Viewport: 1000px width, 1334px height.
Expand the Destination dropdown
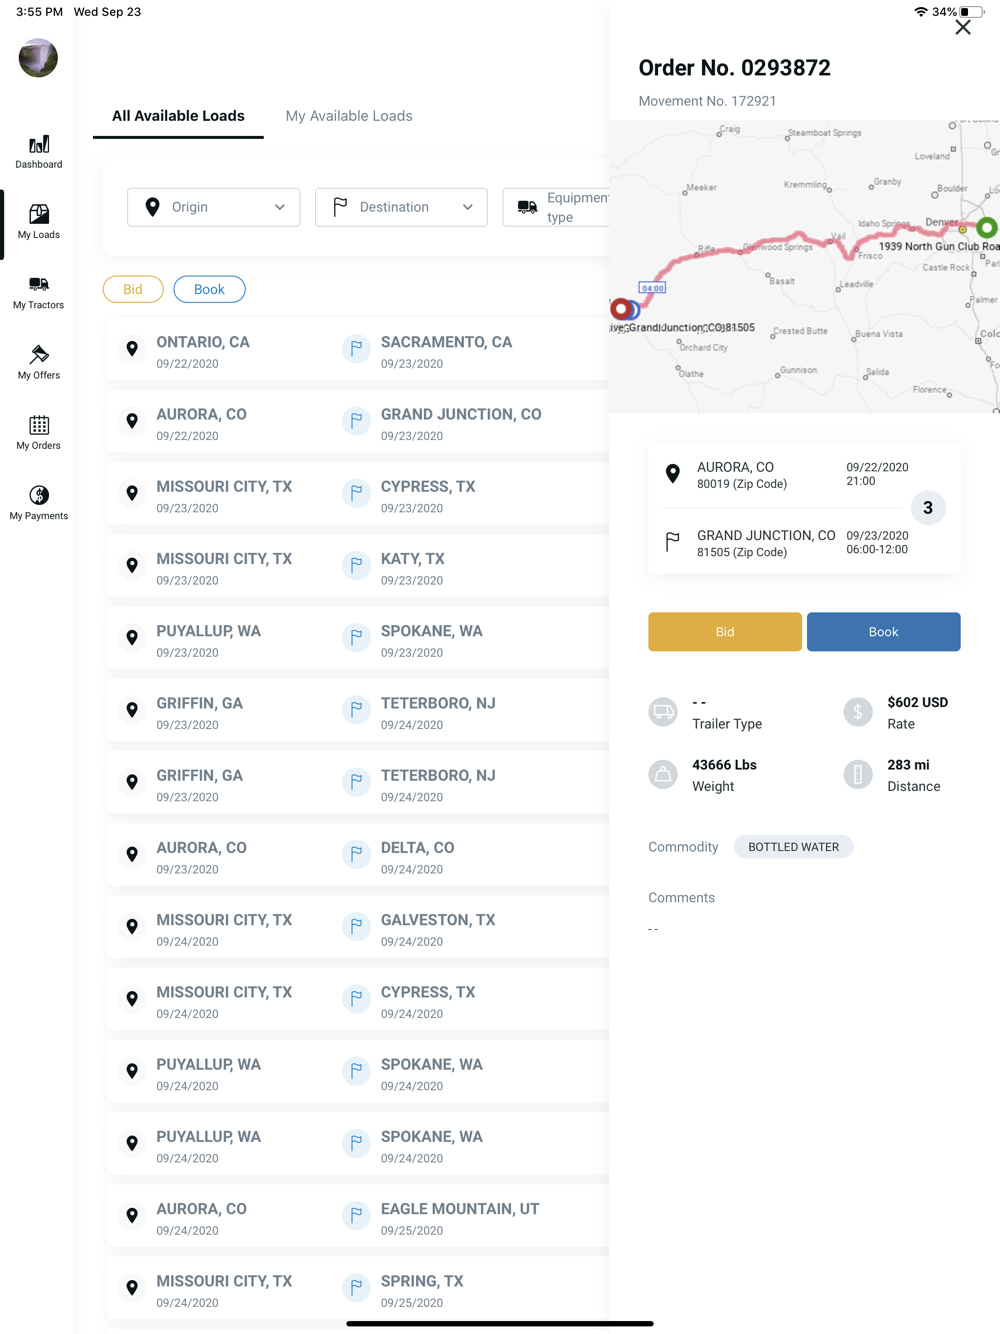click(401, 207)
